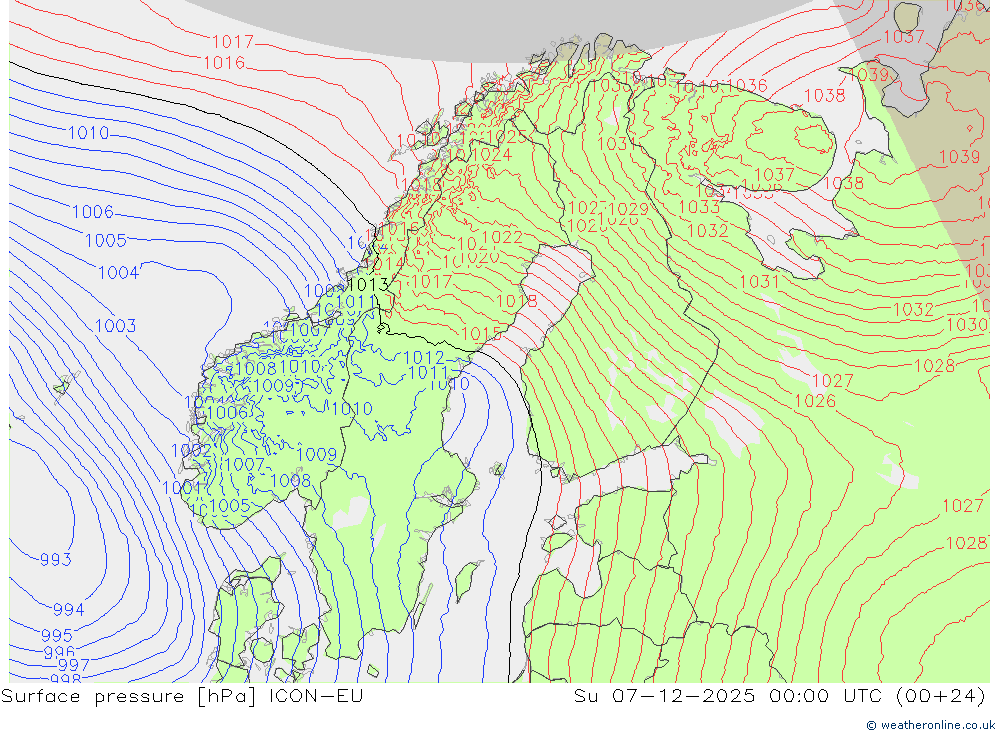The image size is (1000, 733).
Task: Click the blue 994 isobar label
Action: (x=68, y=610)
